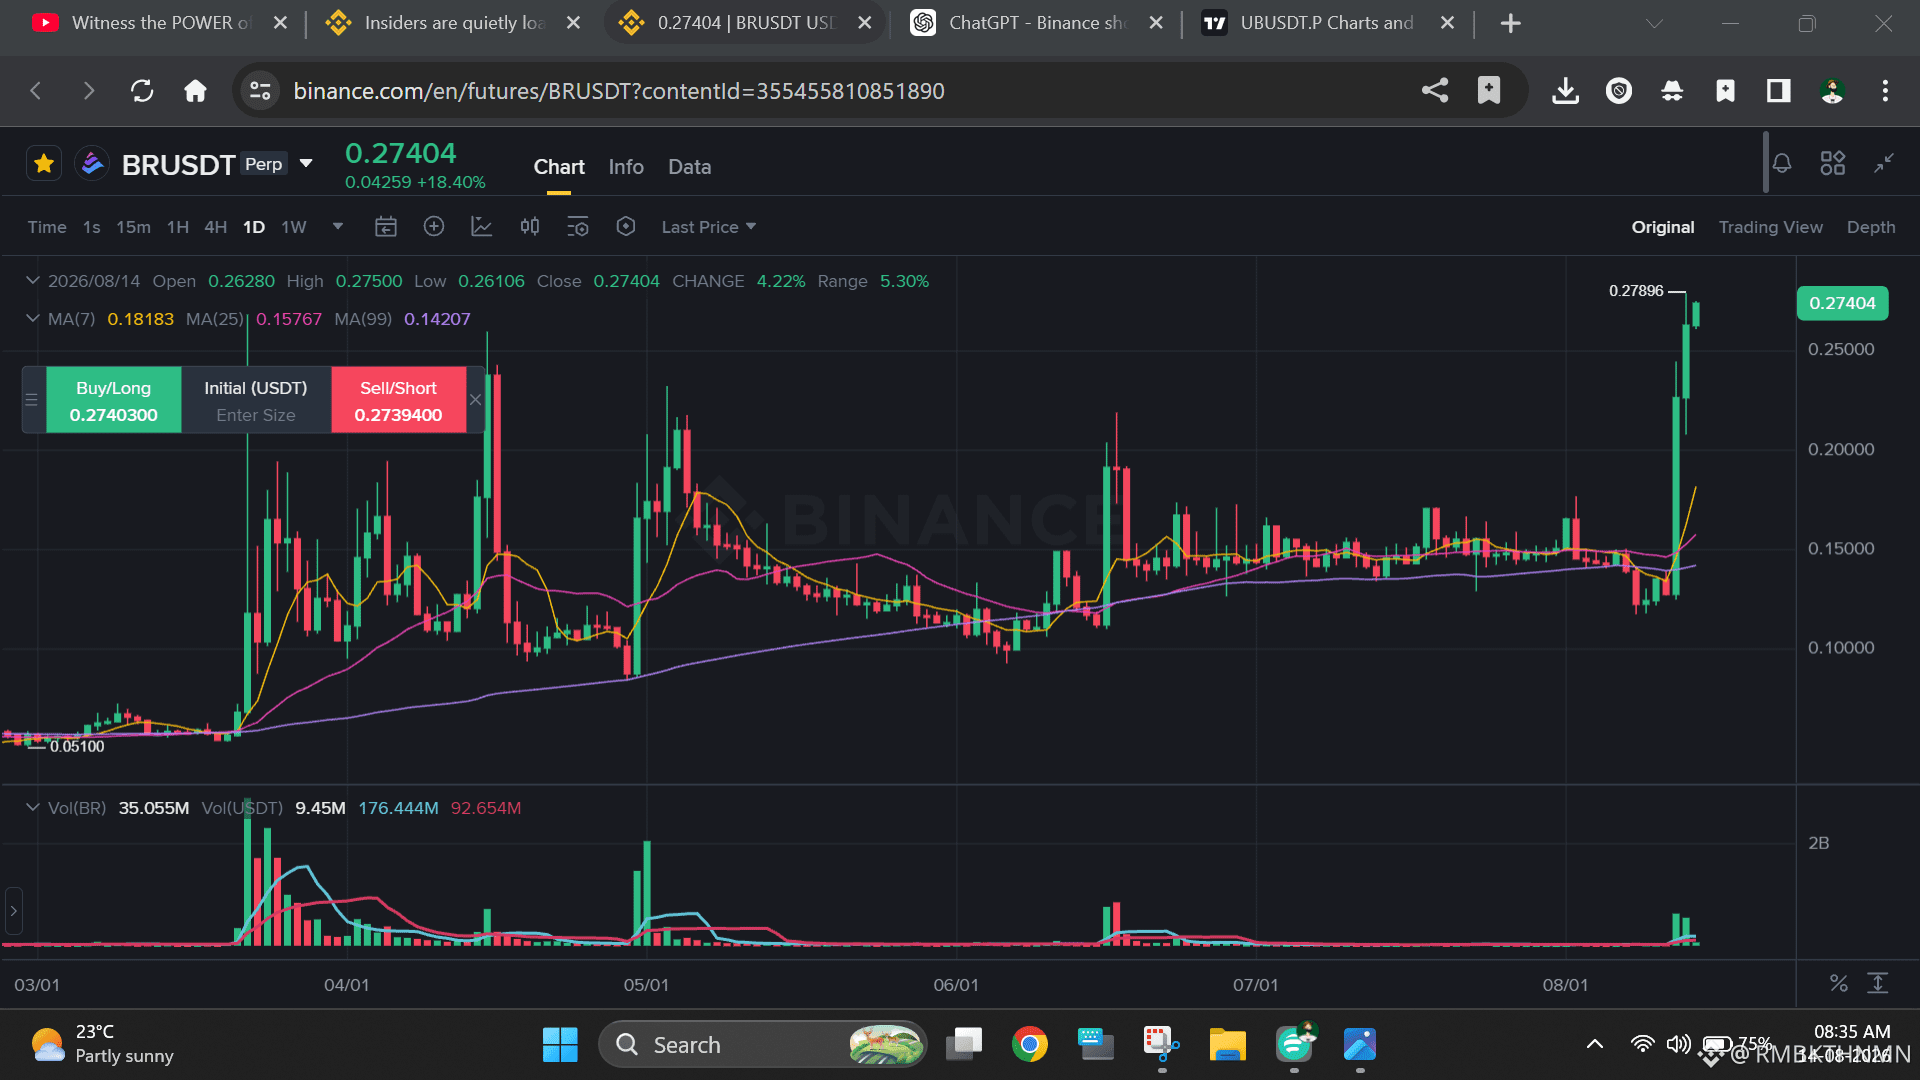Switch to 'Insiders are quietly' browser tab
The width and height of the screenshot is (1920, 1080).
click(x=454, y=23)
